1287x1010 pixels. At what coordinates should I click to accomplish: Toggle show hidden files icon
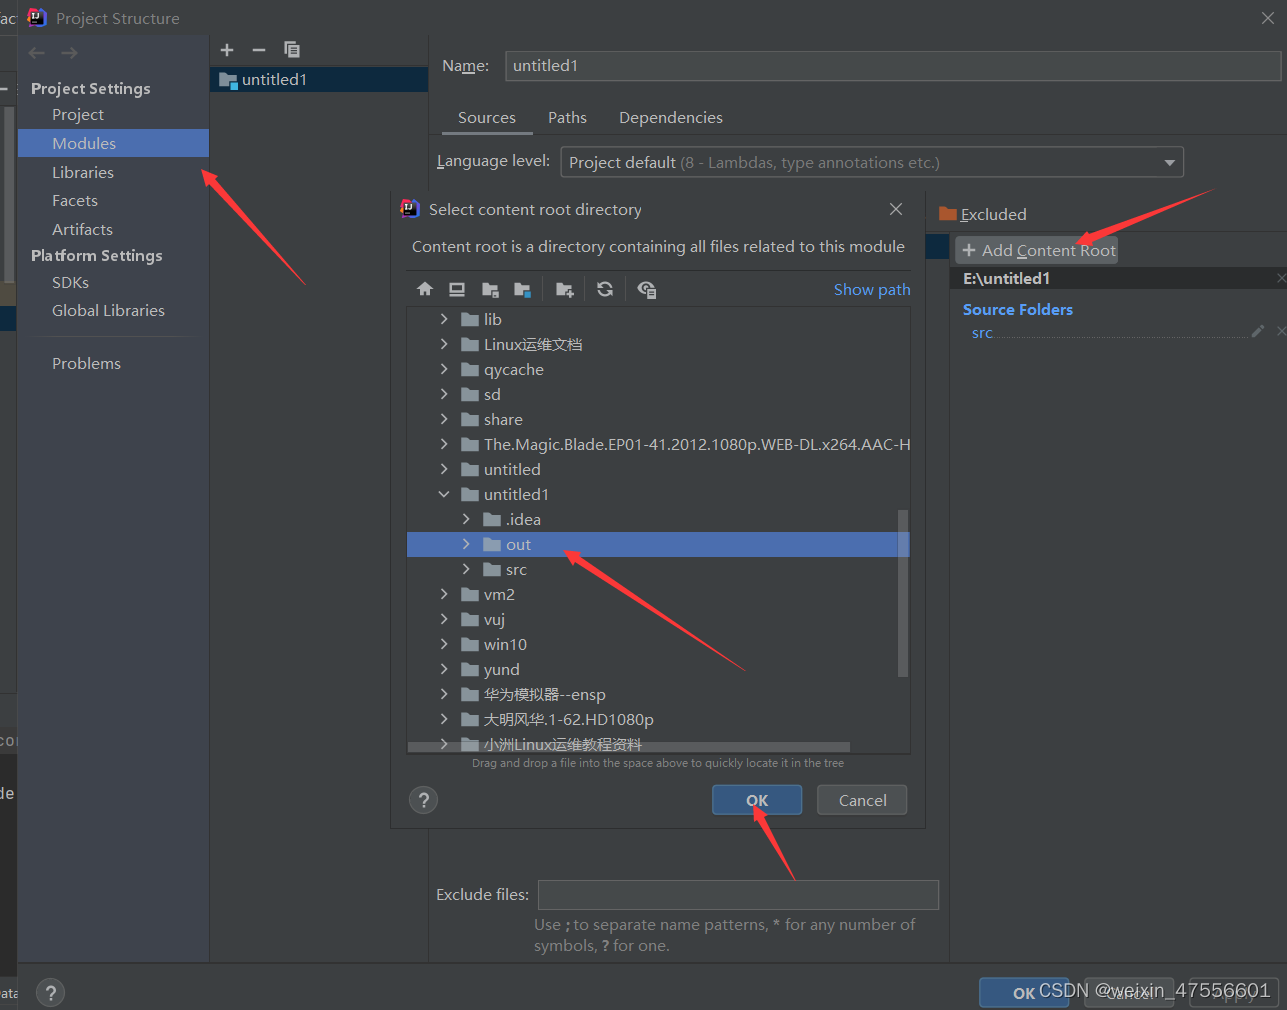pos(647,289)
